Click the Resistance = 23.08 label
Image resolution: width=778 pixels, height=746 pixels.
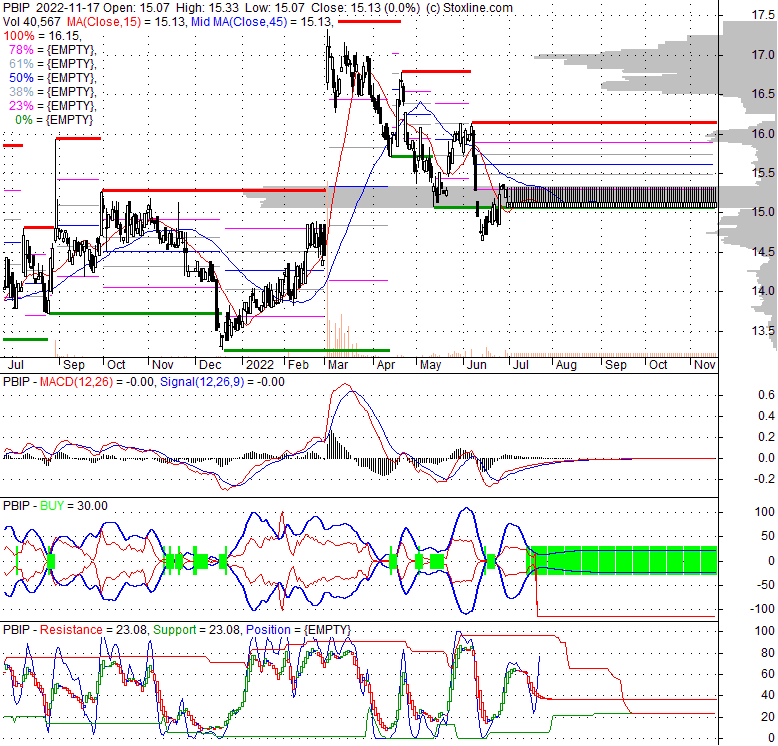tap(93, 630)
